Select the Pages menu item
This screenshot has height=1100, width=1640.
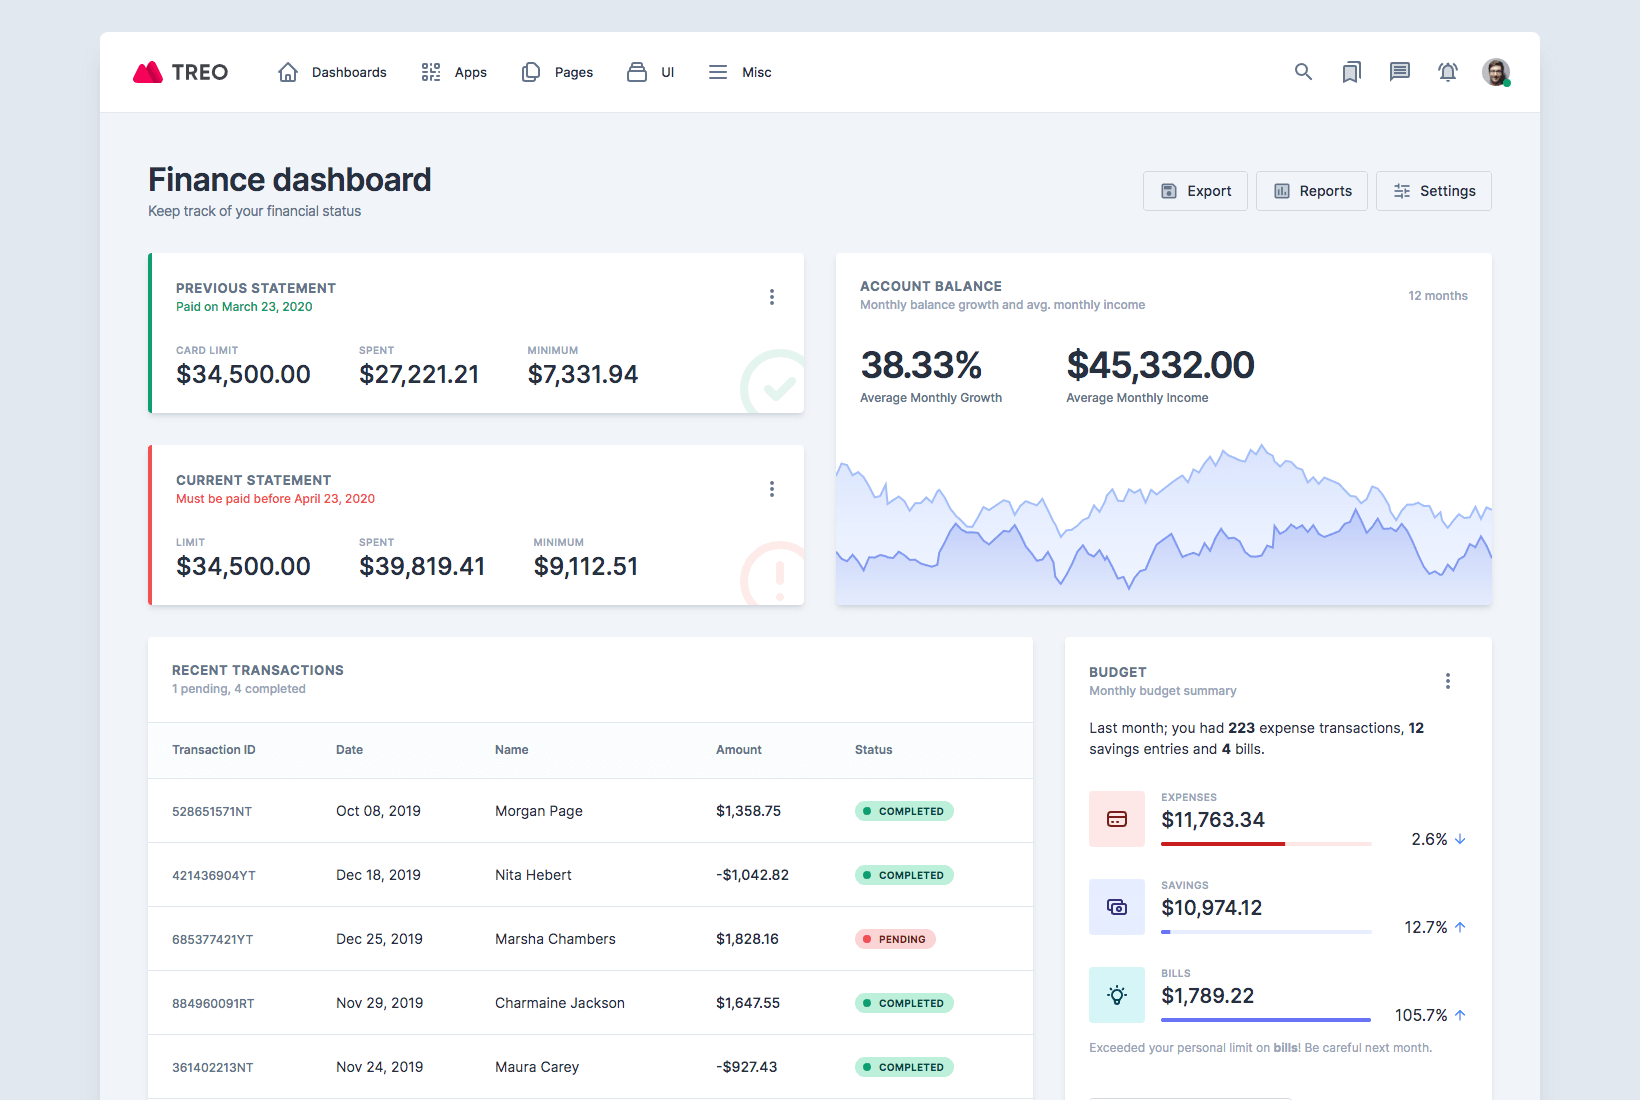tap(557, 72)
